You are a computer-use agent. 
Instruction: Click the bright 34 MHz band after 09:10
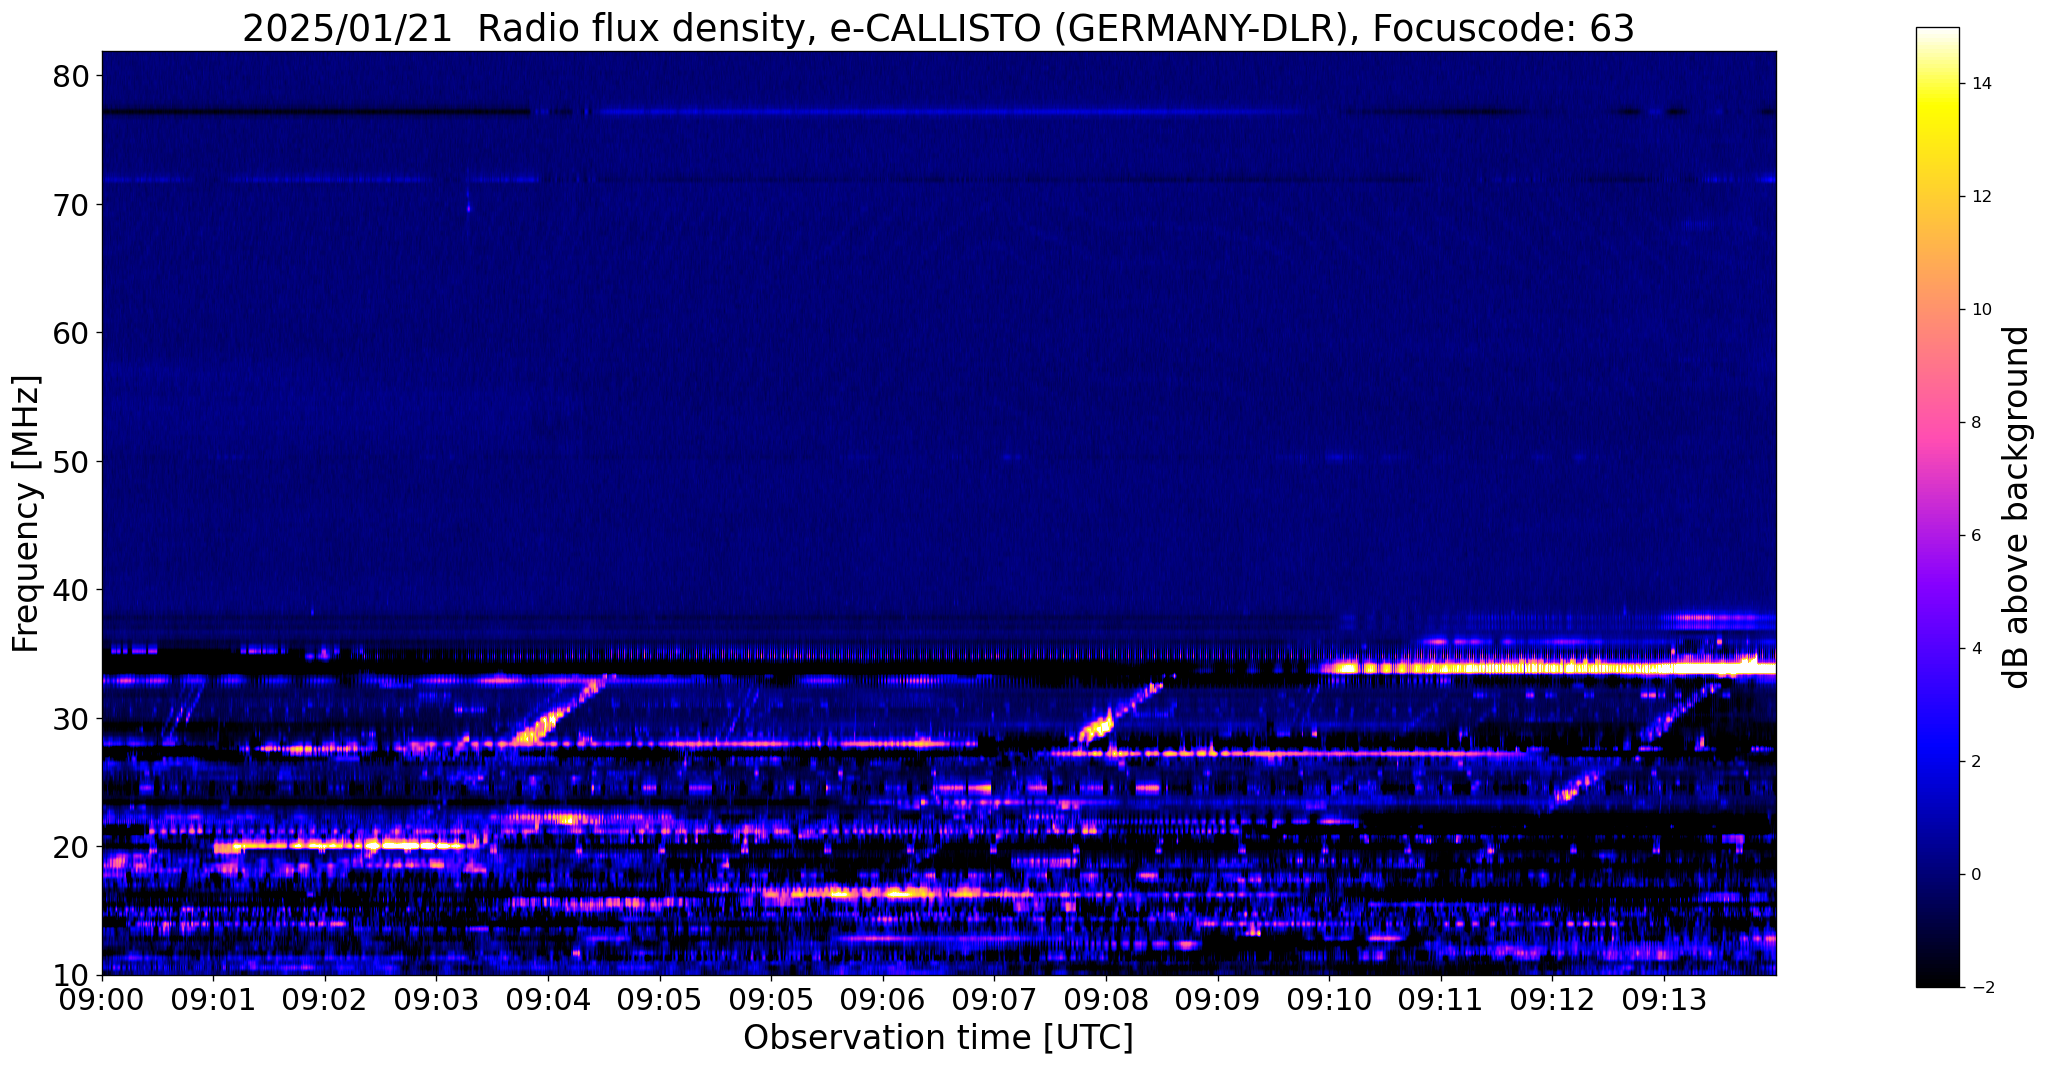click(1548, 667)
